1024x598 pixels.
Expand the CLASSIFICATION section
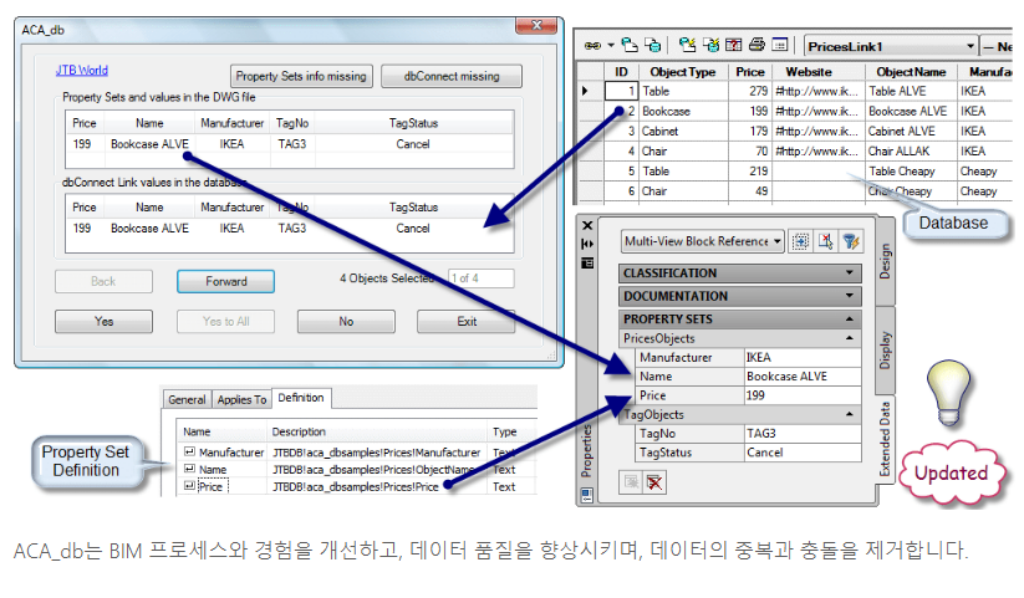(x=850, y=273)
